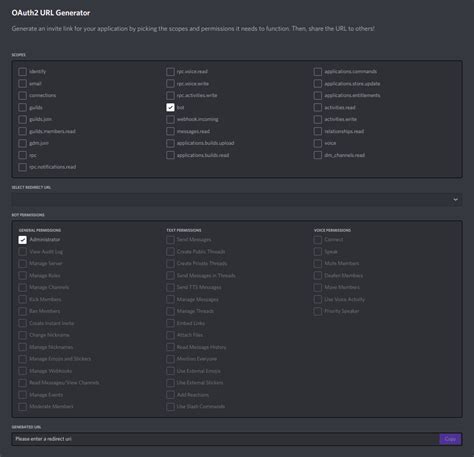Tick Create Private Threads permission
Screen dimensions: 474x457
(170, 264)
